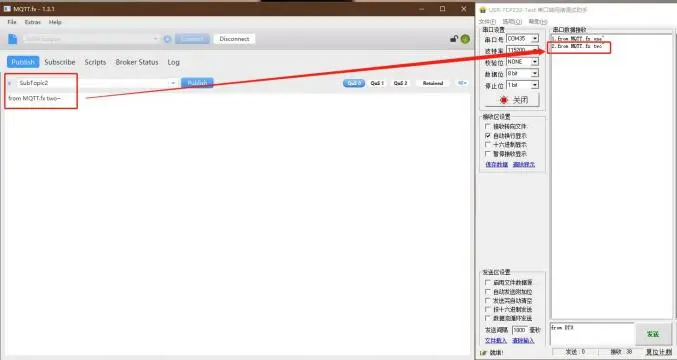677x360 pixels.
Task: Open the Extras menu in MQTT.fx
Action: tap(33, 22)
